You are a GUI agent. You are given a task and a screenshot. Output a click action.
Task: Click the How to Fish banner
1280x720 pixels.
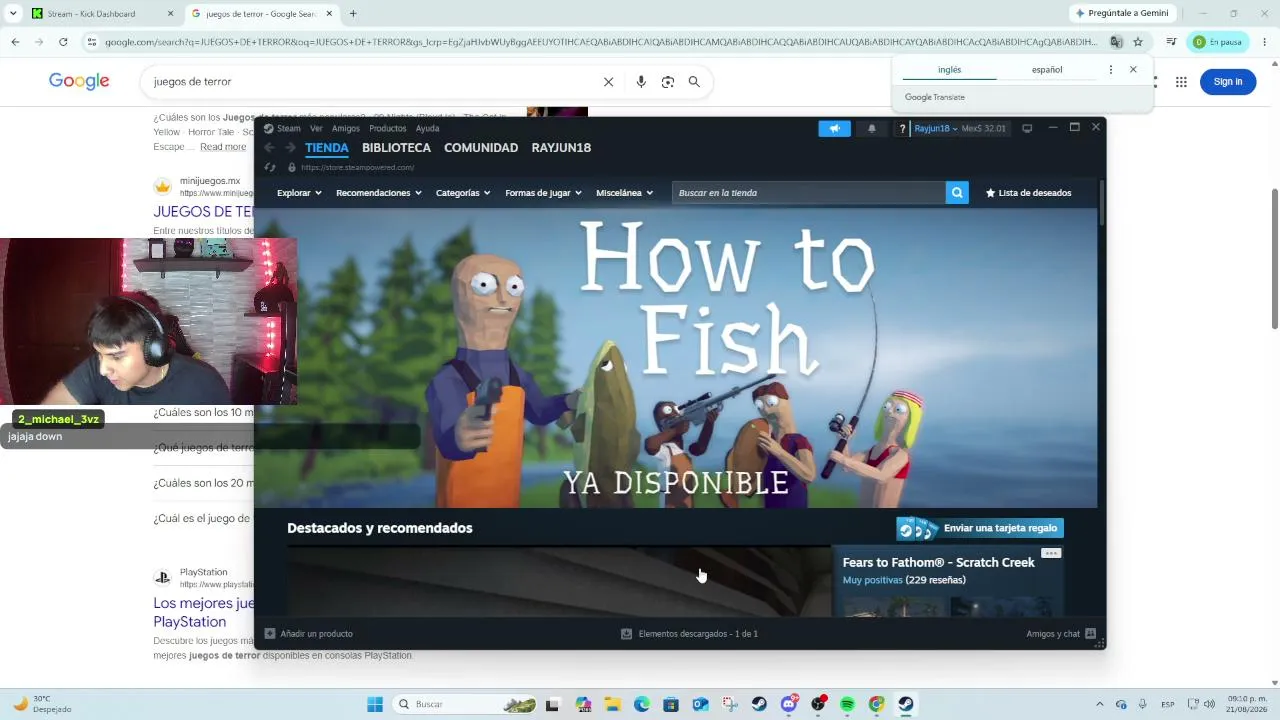(675, 358)
